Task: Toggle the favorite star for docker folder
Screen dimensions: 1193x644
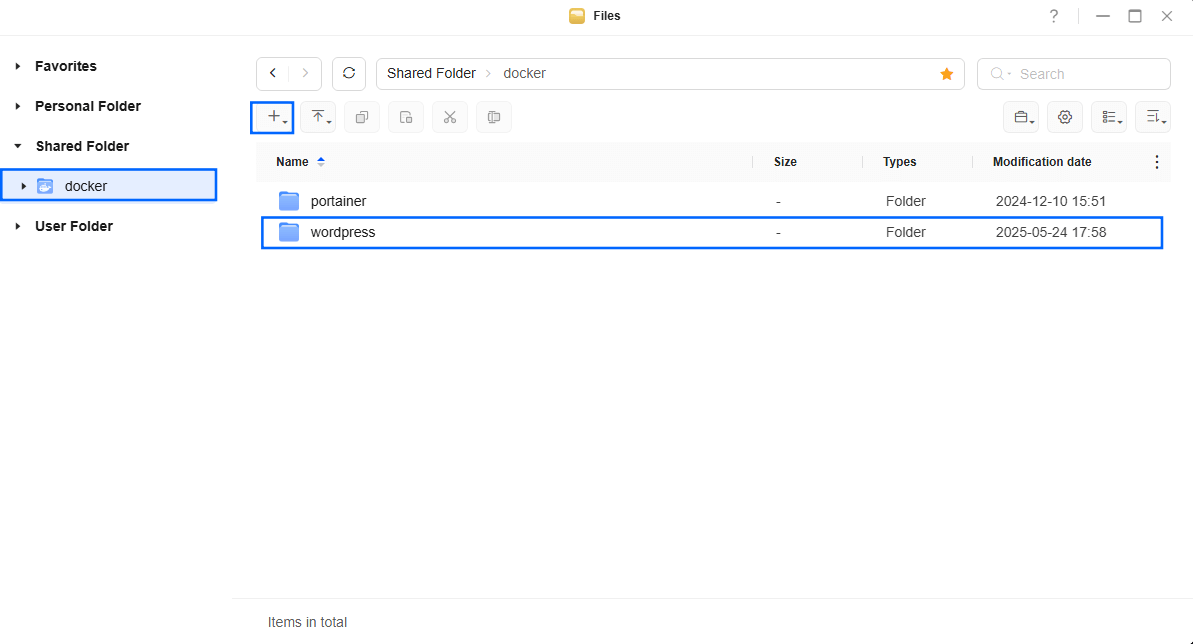Action: coord(946,74)
